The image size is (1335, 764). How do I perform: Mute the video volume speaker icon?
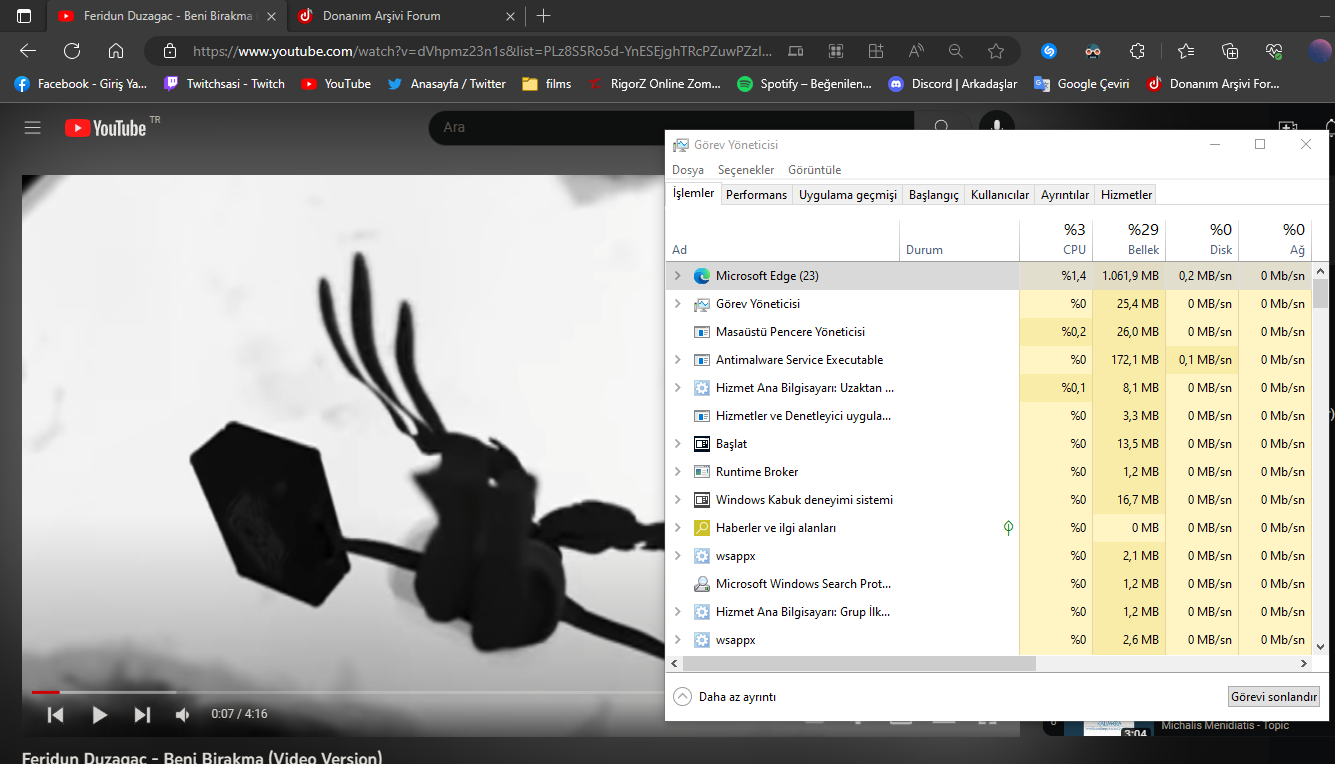point(183,714)
